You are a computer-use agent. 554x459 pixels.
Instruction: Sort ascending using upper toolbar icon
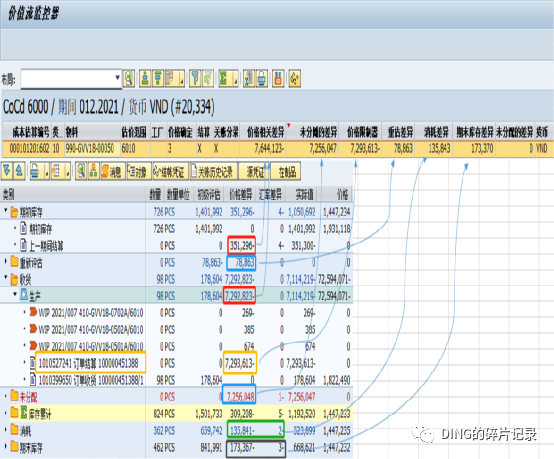[x=145, y=78]
